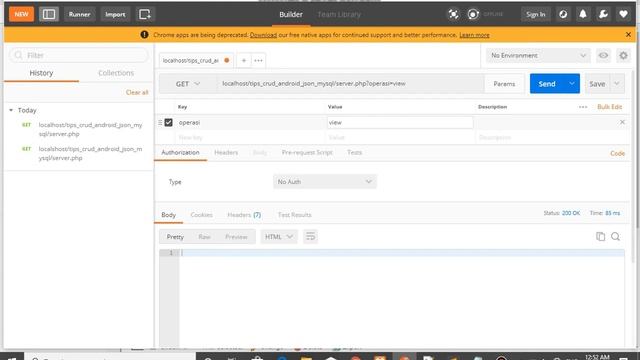Image resolution: width=640 pixels, height=360 pixels.
Task: Open the request Headers tab
Action: tap(226, 152)
